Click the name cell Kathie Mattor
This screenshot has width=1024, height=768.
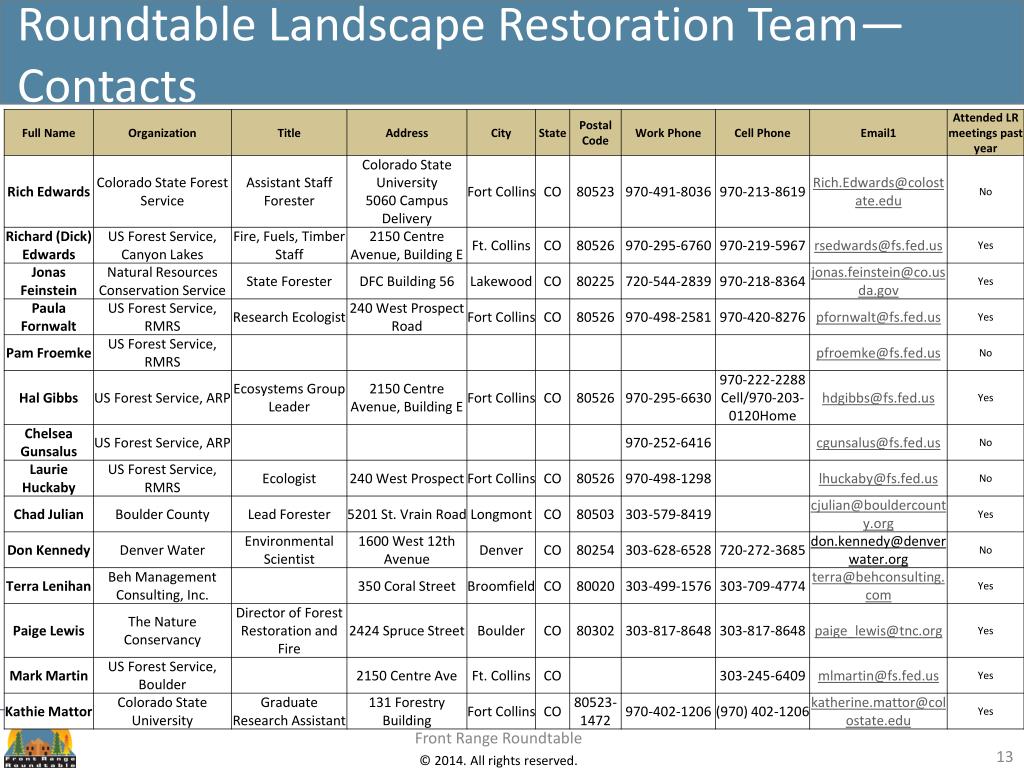coord(48,711)
